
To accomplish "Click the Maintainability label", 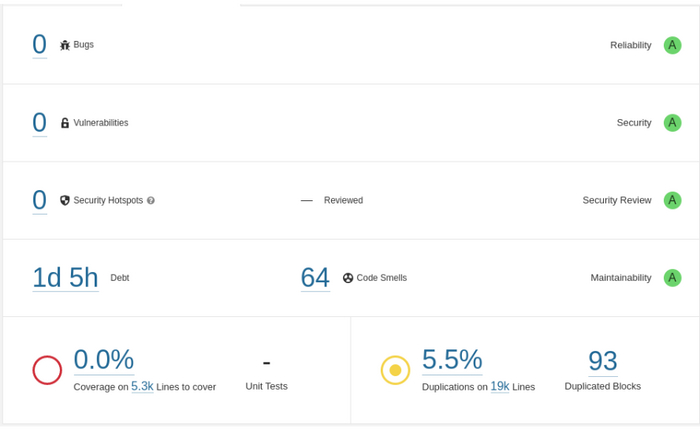I will (x=621, y=278).
